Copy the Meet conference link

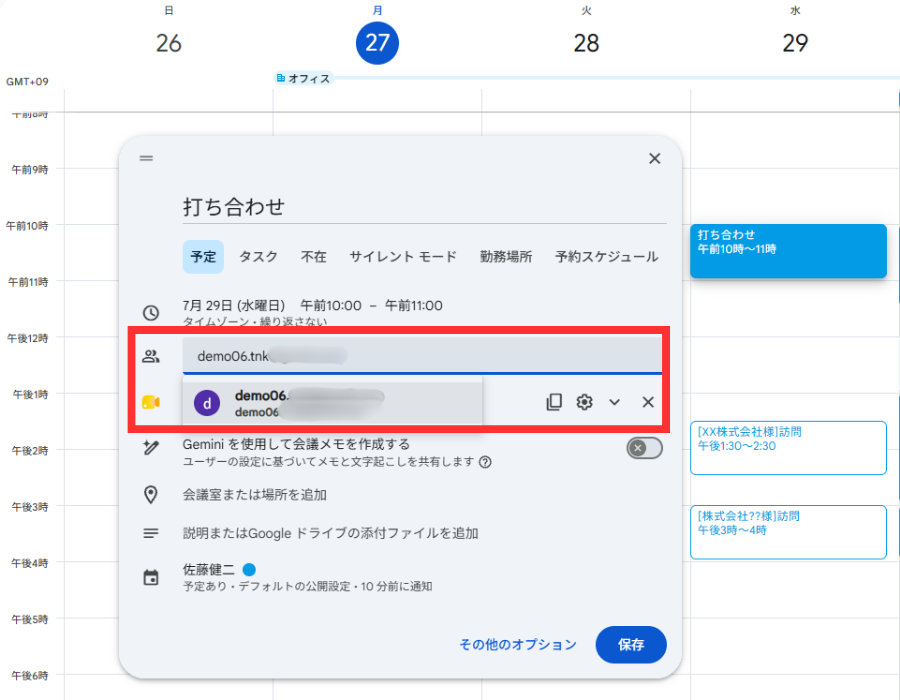(554, 402)
